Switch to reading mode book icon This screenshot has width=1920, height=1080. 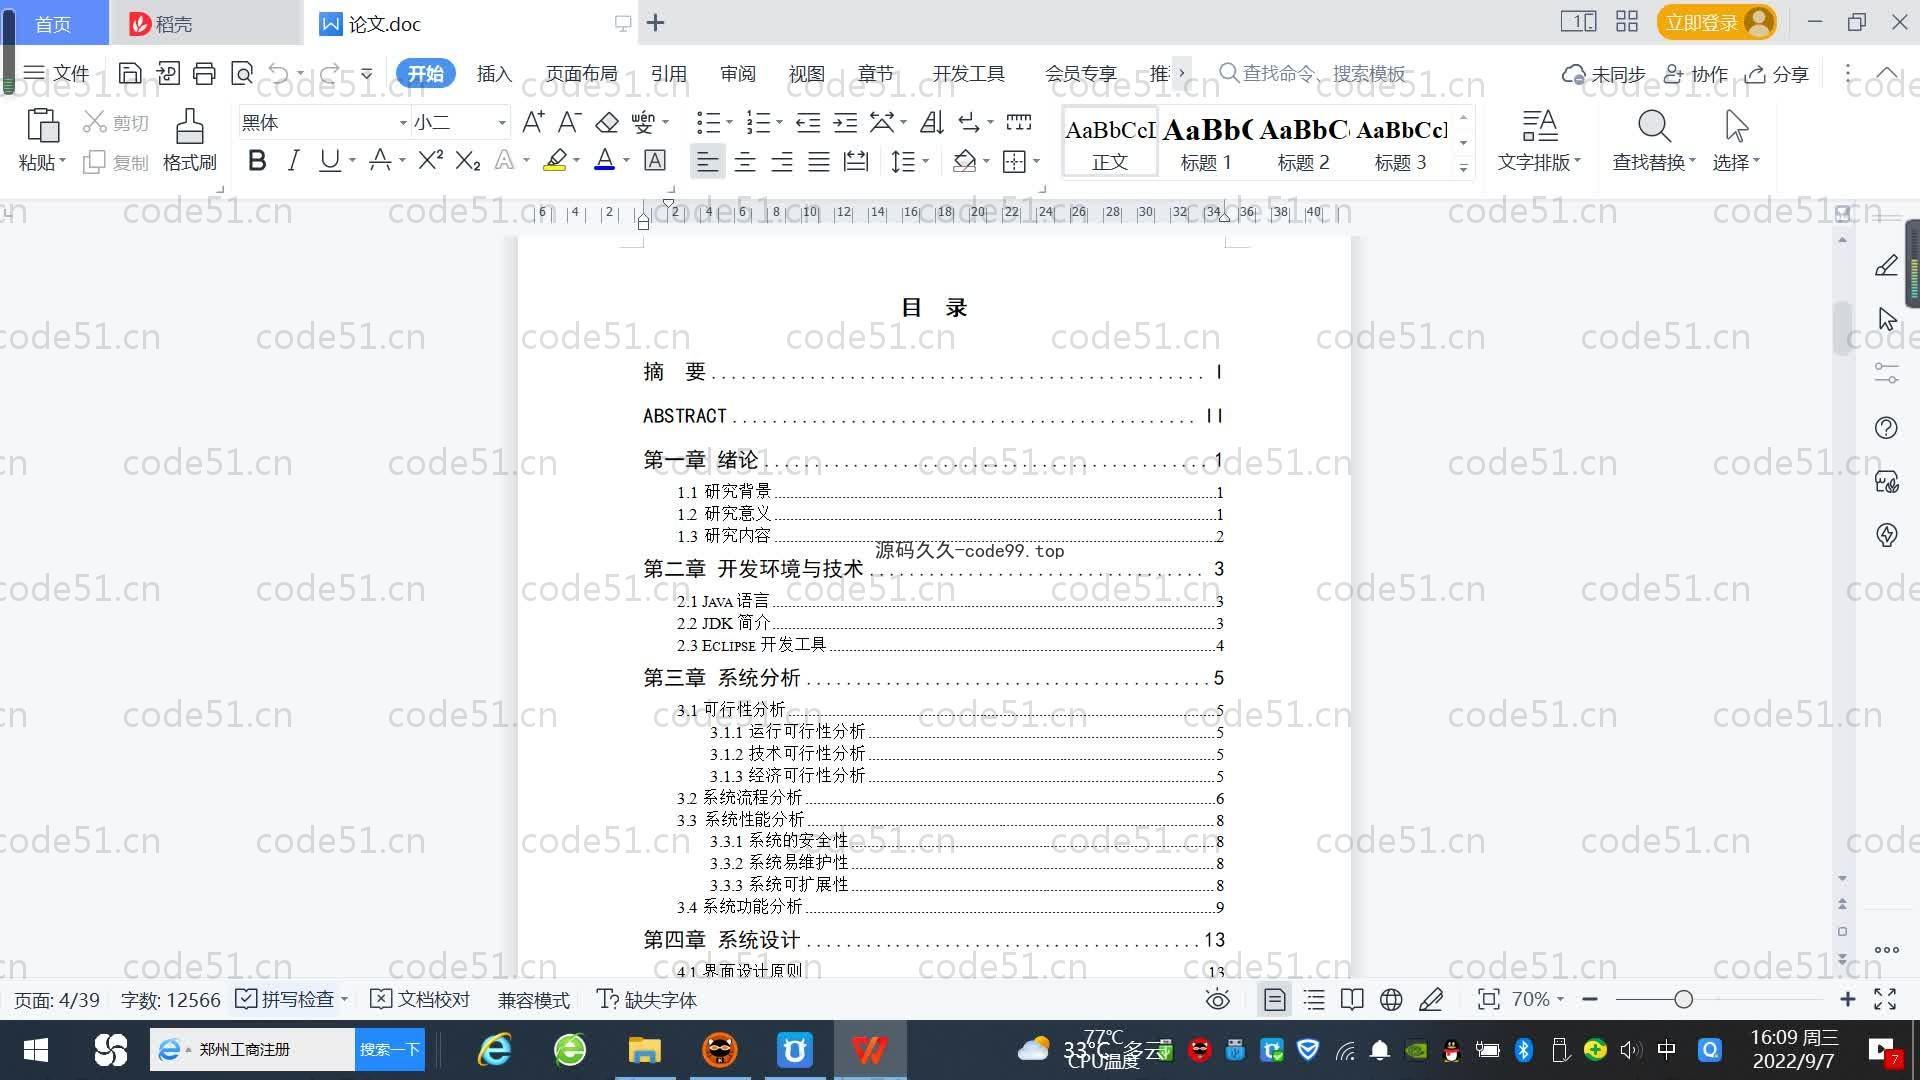tap(1352, 1000)
